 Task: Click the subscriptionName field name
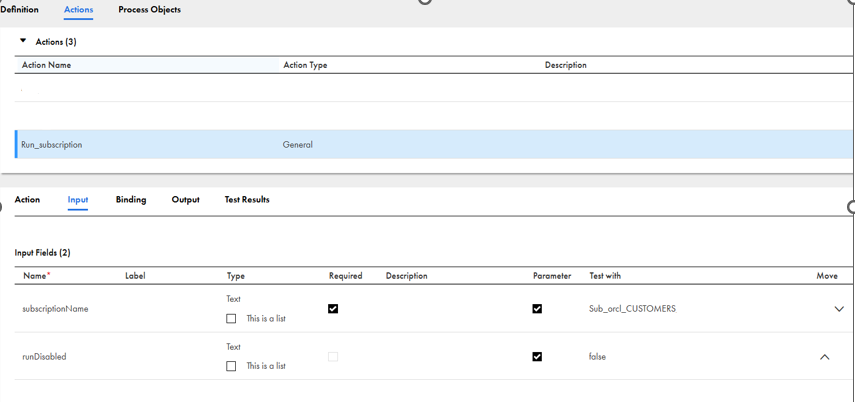point(55,309)
